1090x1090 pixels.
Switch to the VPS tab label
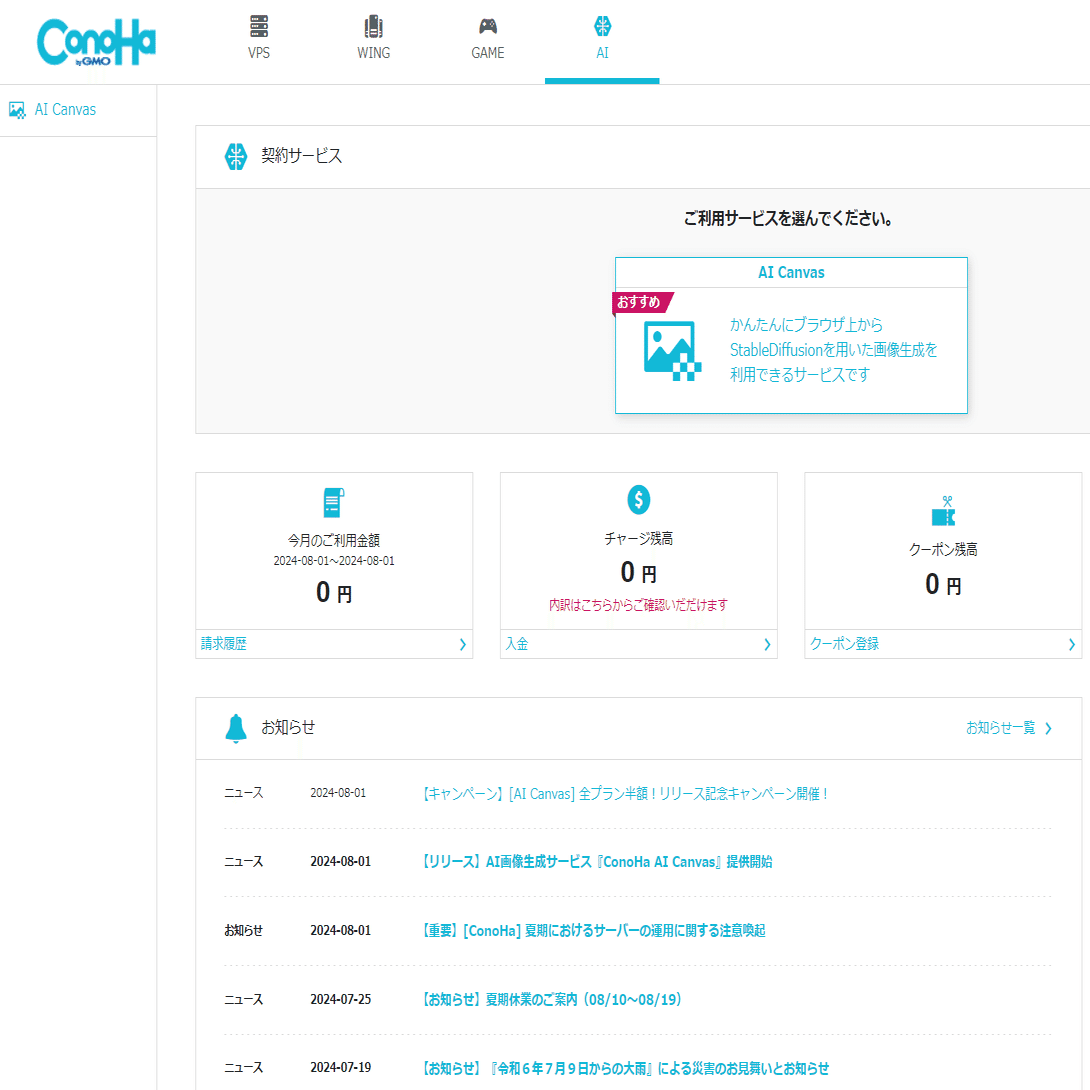[259, 53]
